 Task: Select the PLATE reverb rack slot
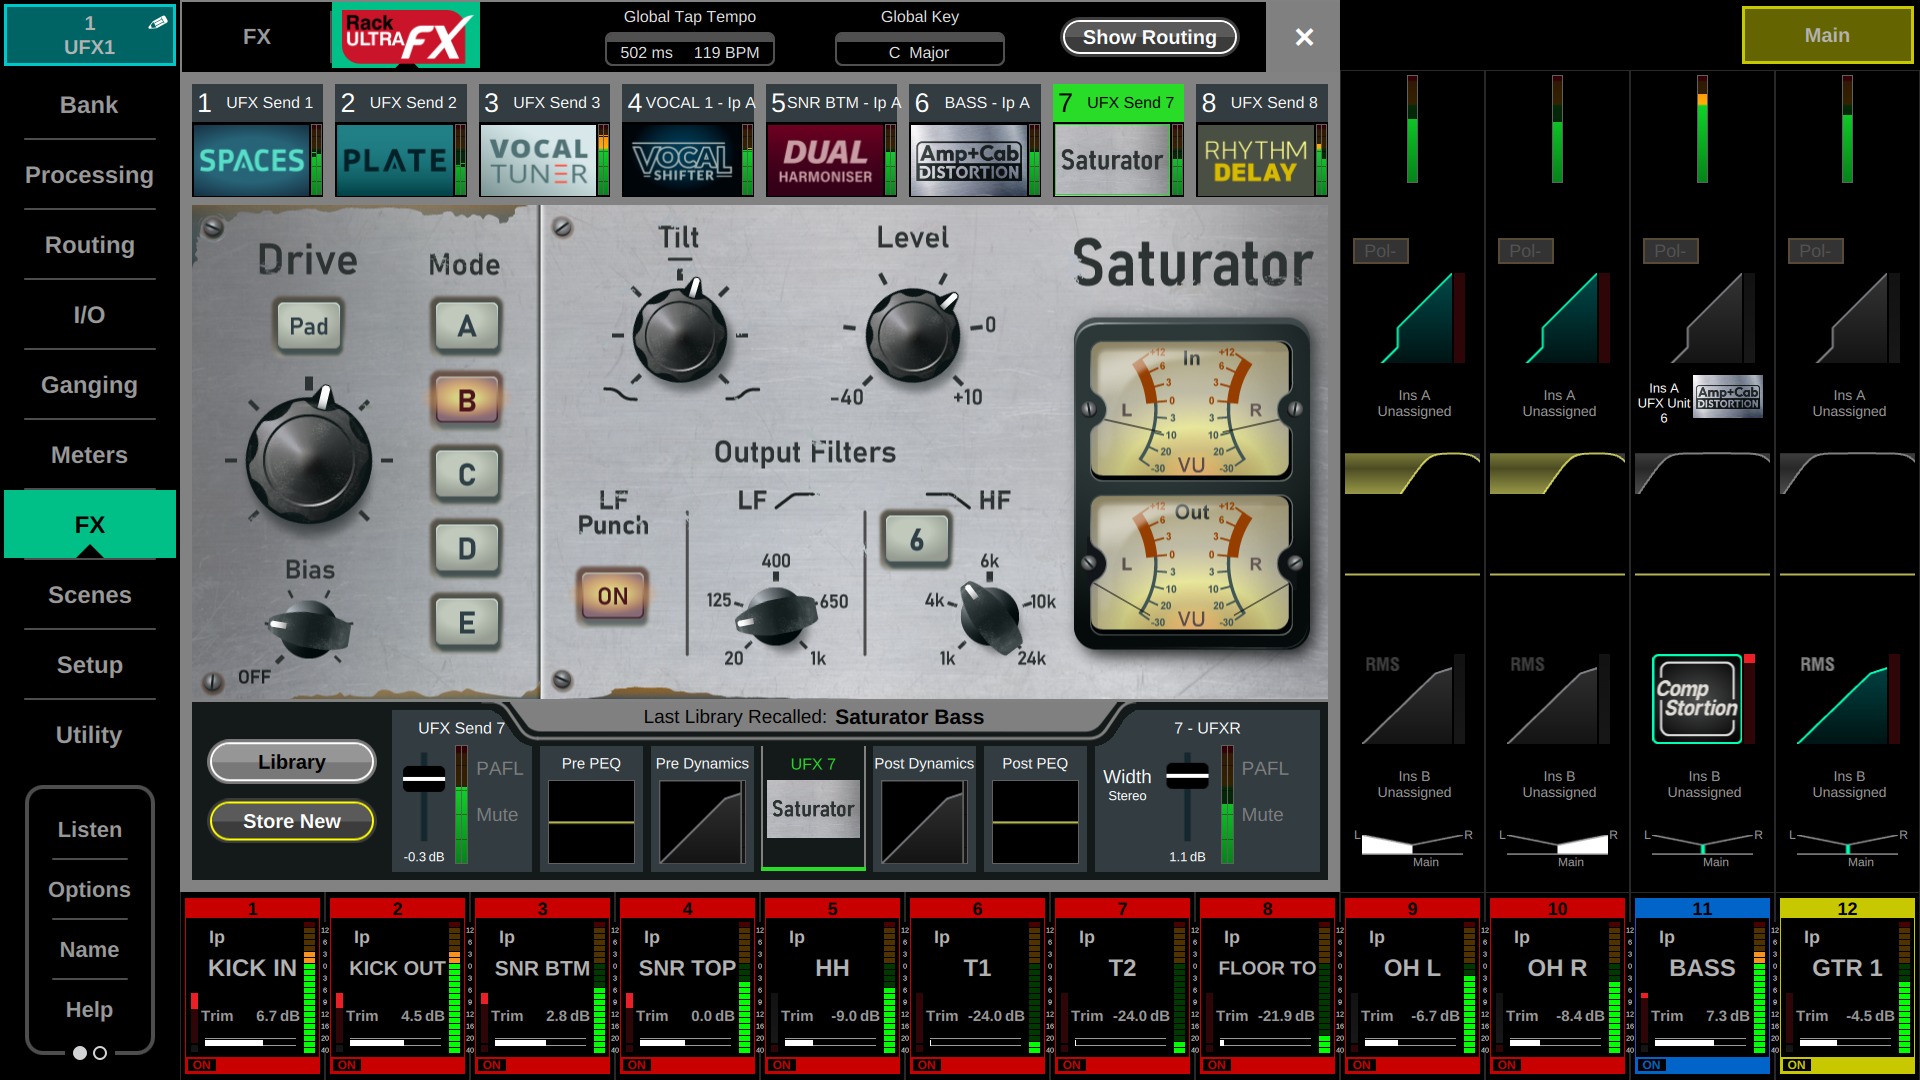coord(394,160)
